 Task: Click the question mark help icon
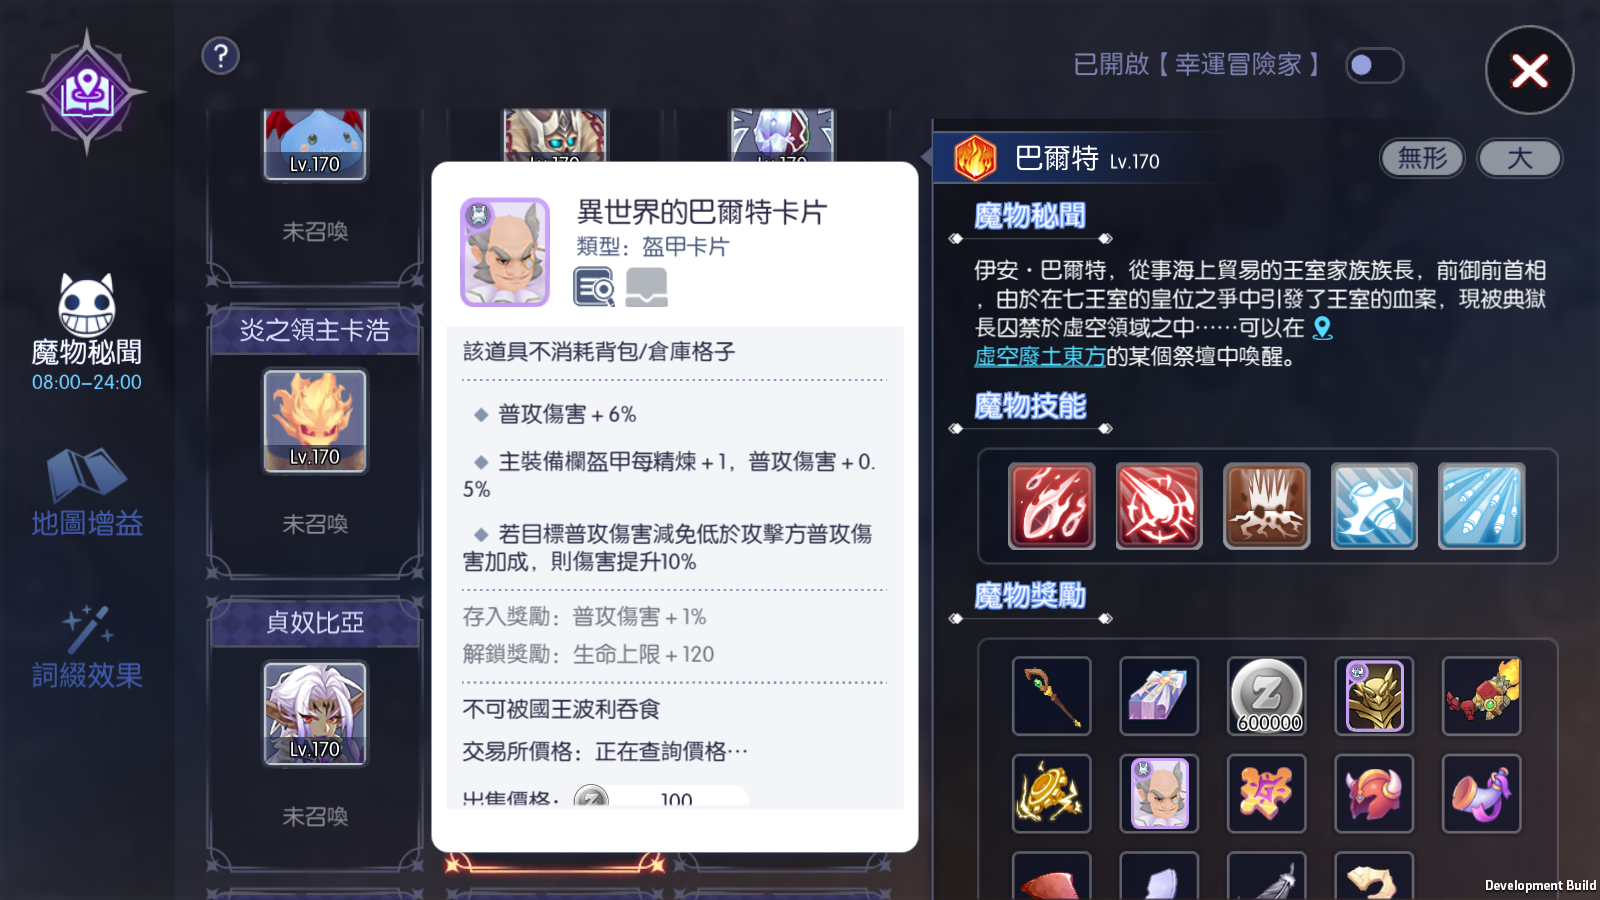pyautogui.click(x=221, y=56)
